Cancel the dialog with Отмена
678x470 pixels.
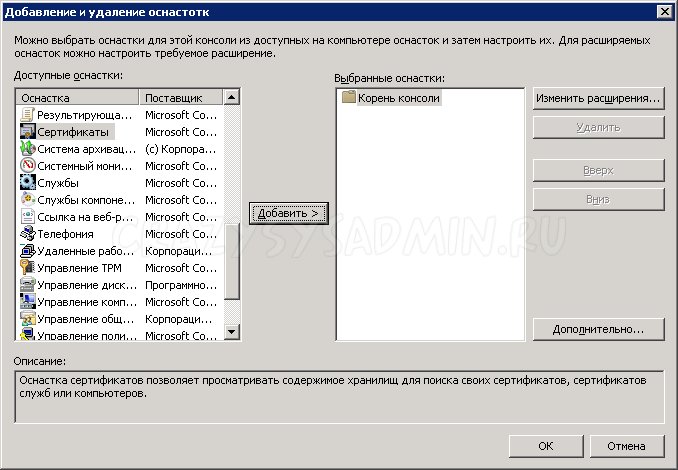coord(627,446)
